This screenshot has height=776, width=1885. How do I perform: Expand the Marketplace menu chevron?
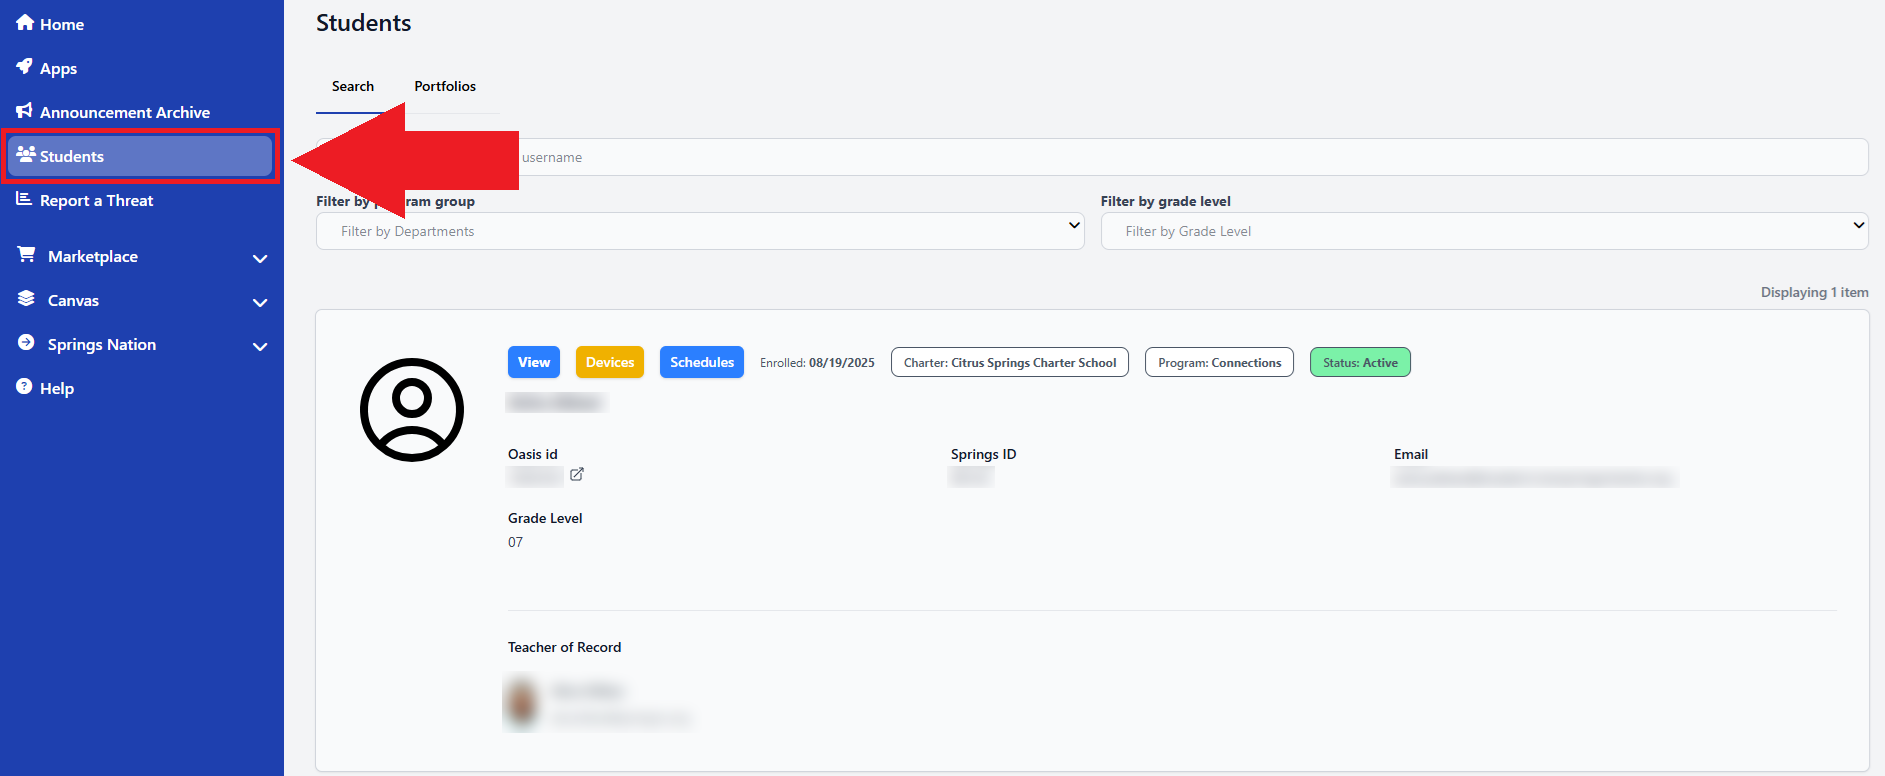[x=260, y=258]
